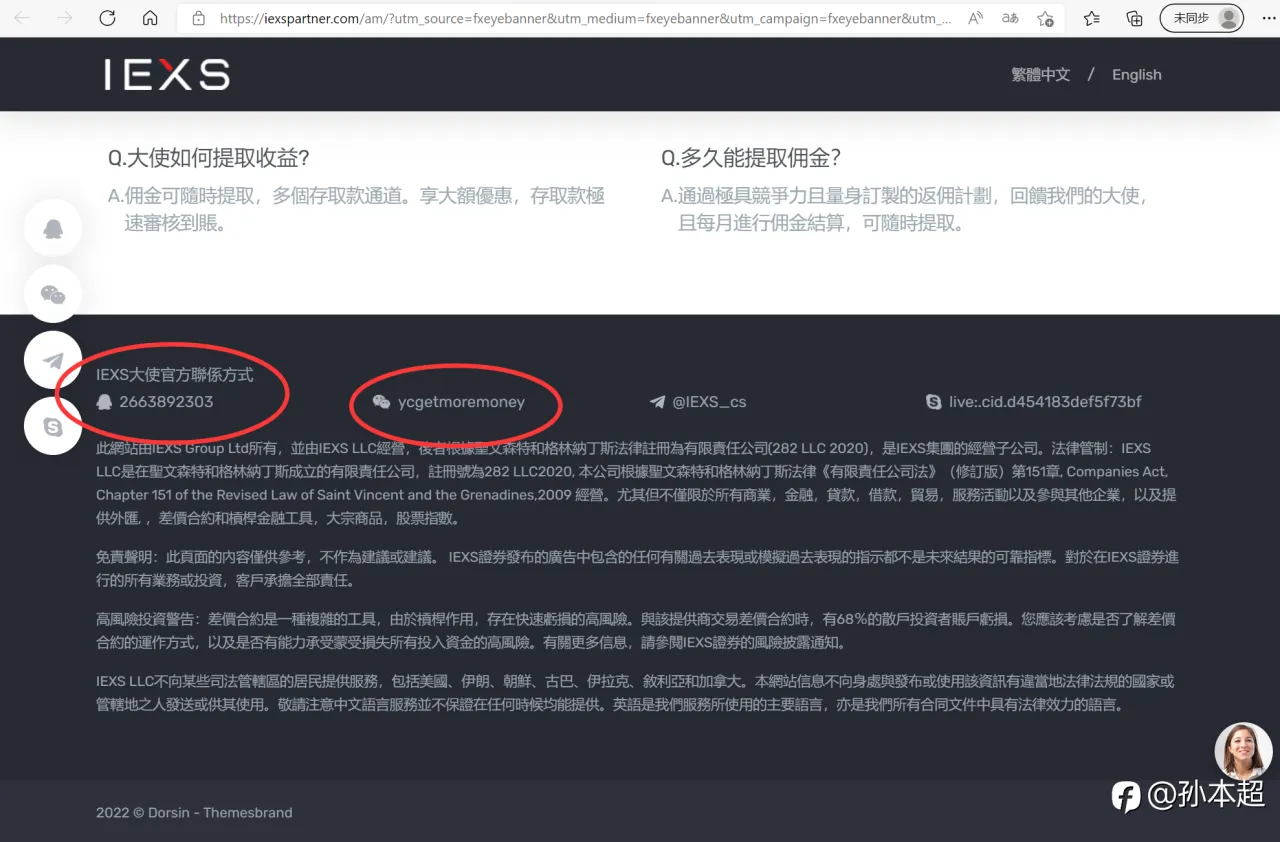
Task: Click the browser forward arrow
Action: point(64,18)
